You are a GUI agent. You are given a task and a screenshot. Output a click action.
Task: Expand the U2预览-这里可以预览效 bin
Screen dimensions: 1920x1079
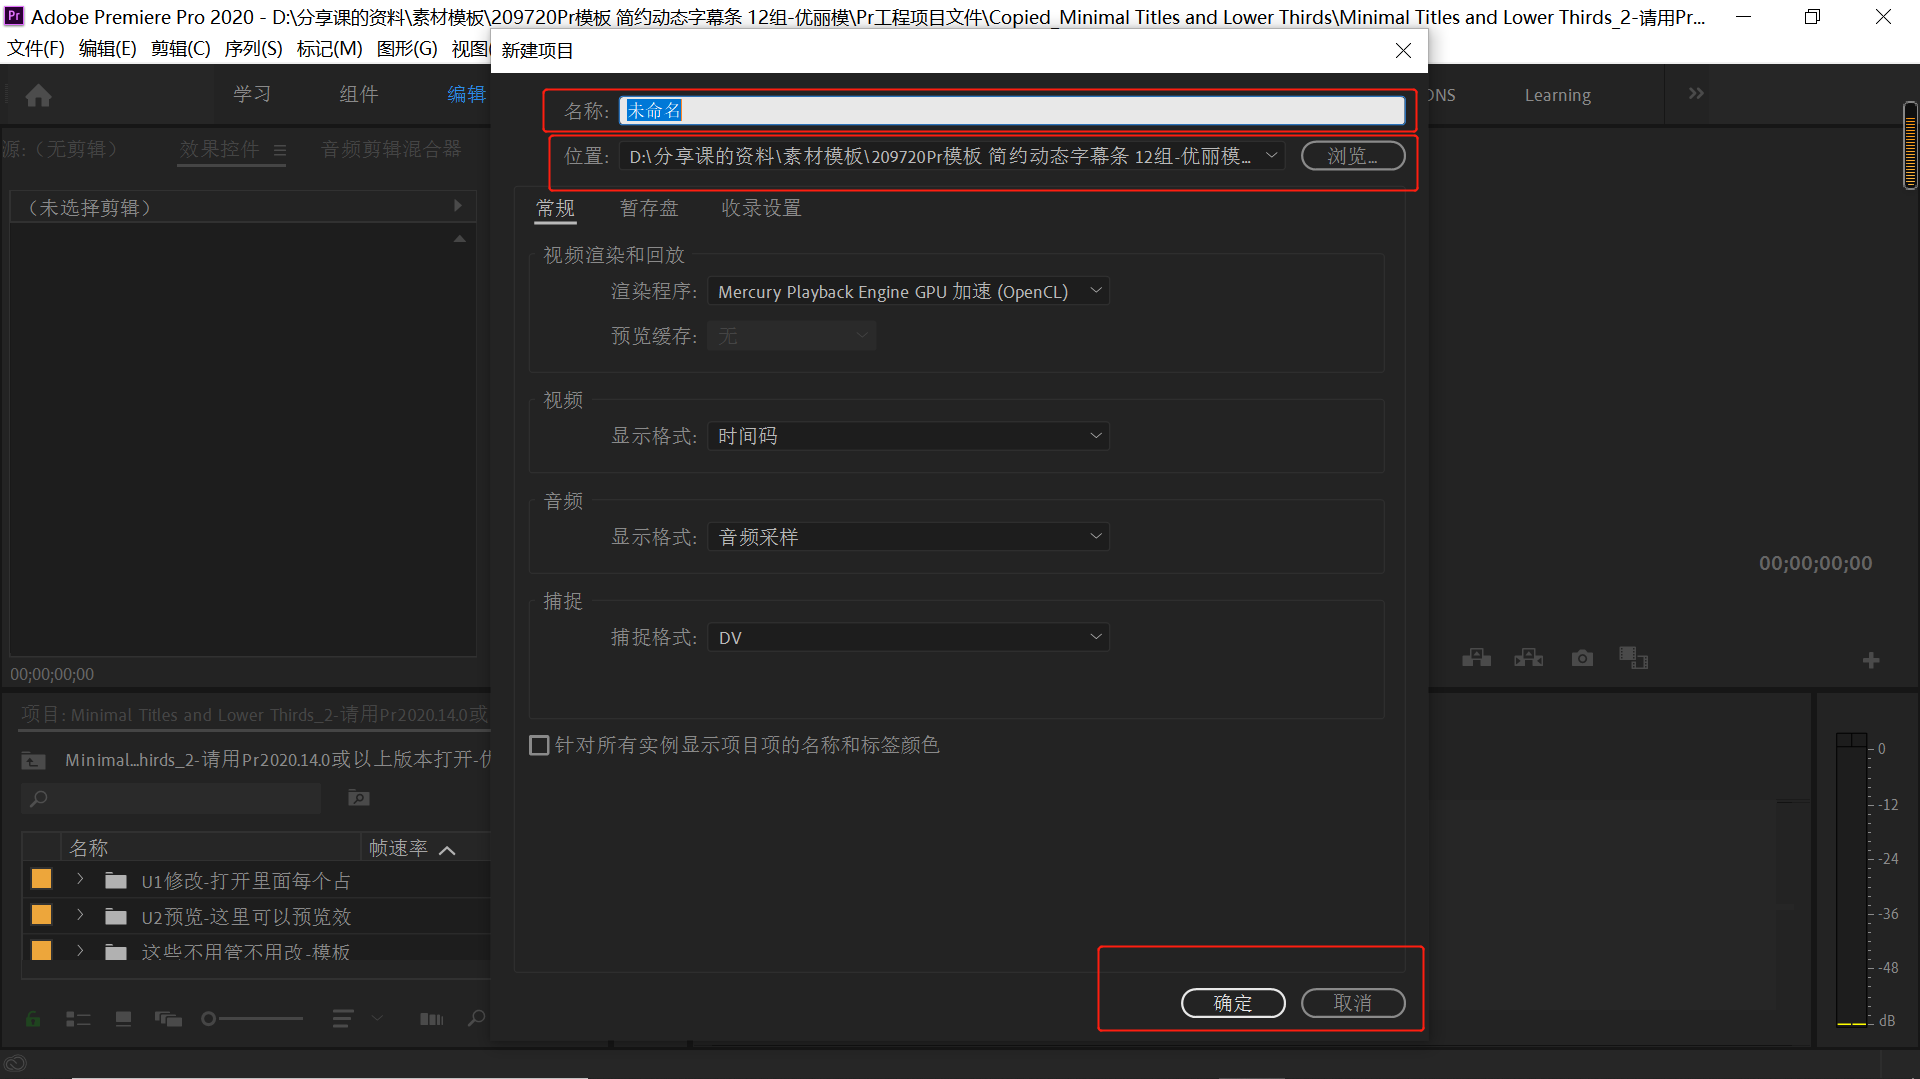click(x=80, y=915)
